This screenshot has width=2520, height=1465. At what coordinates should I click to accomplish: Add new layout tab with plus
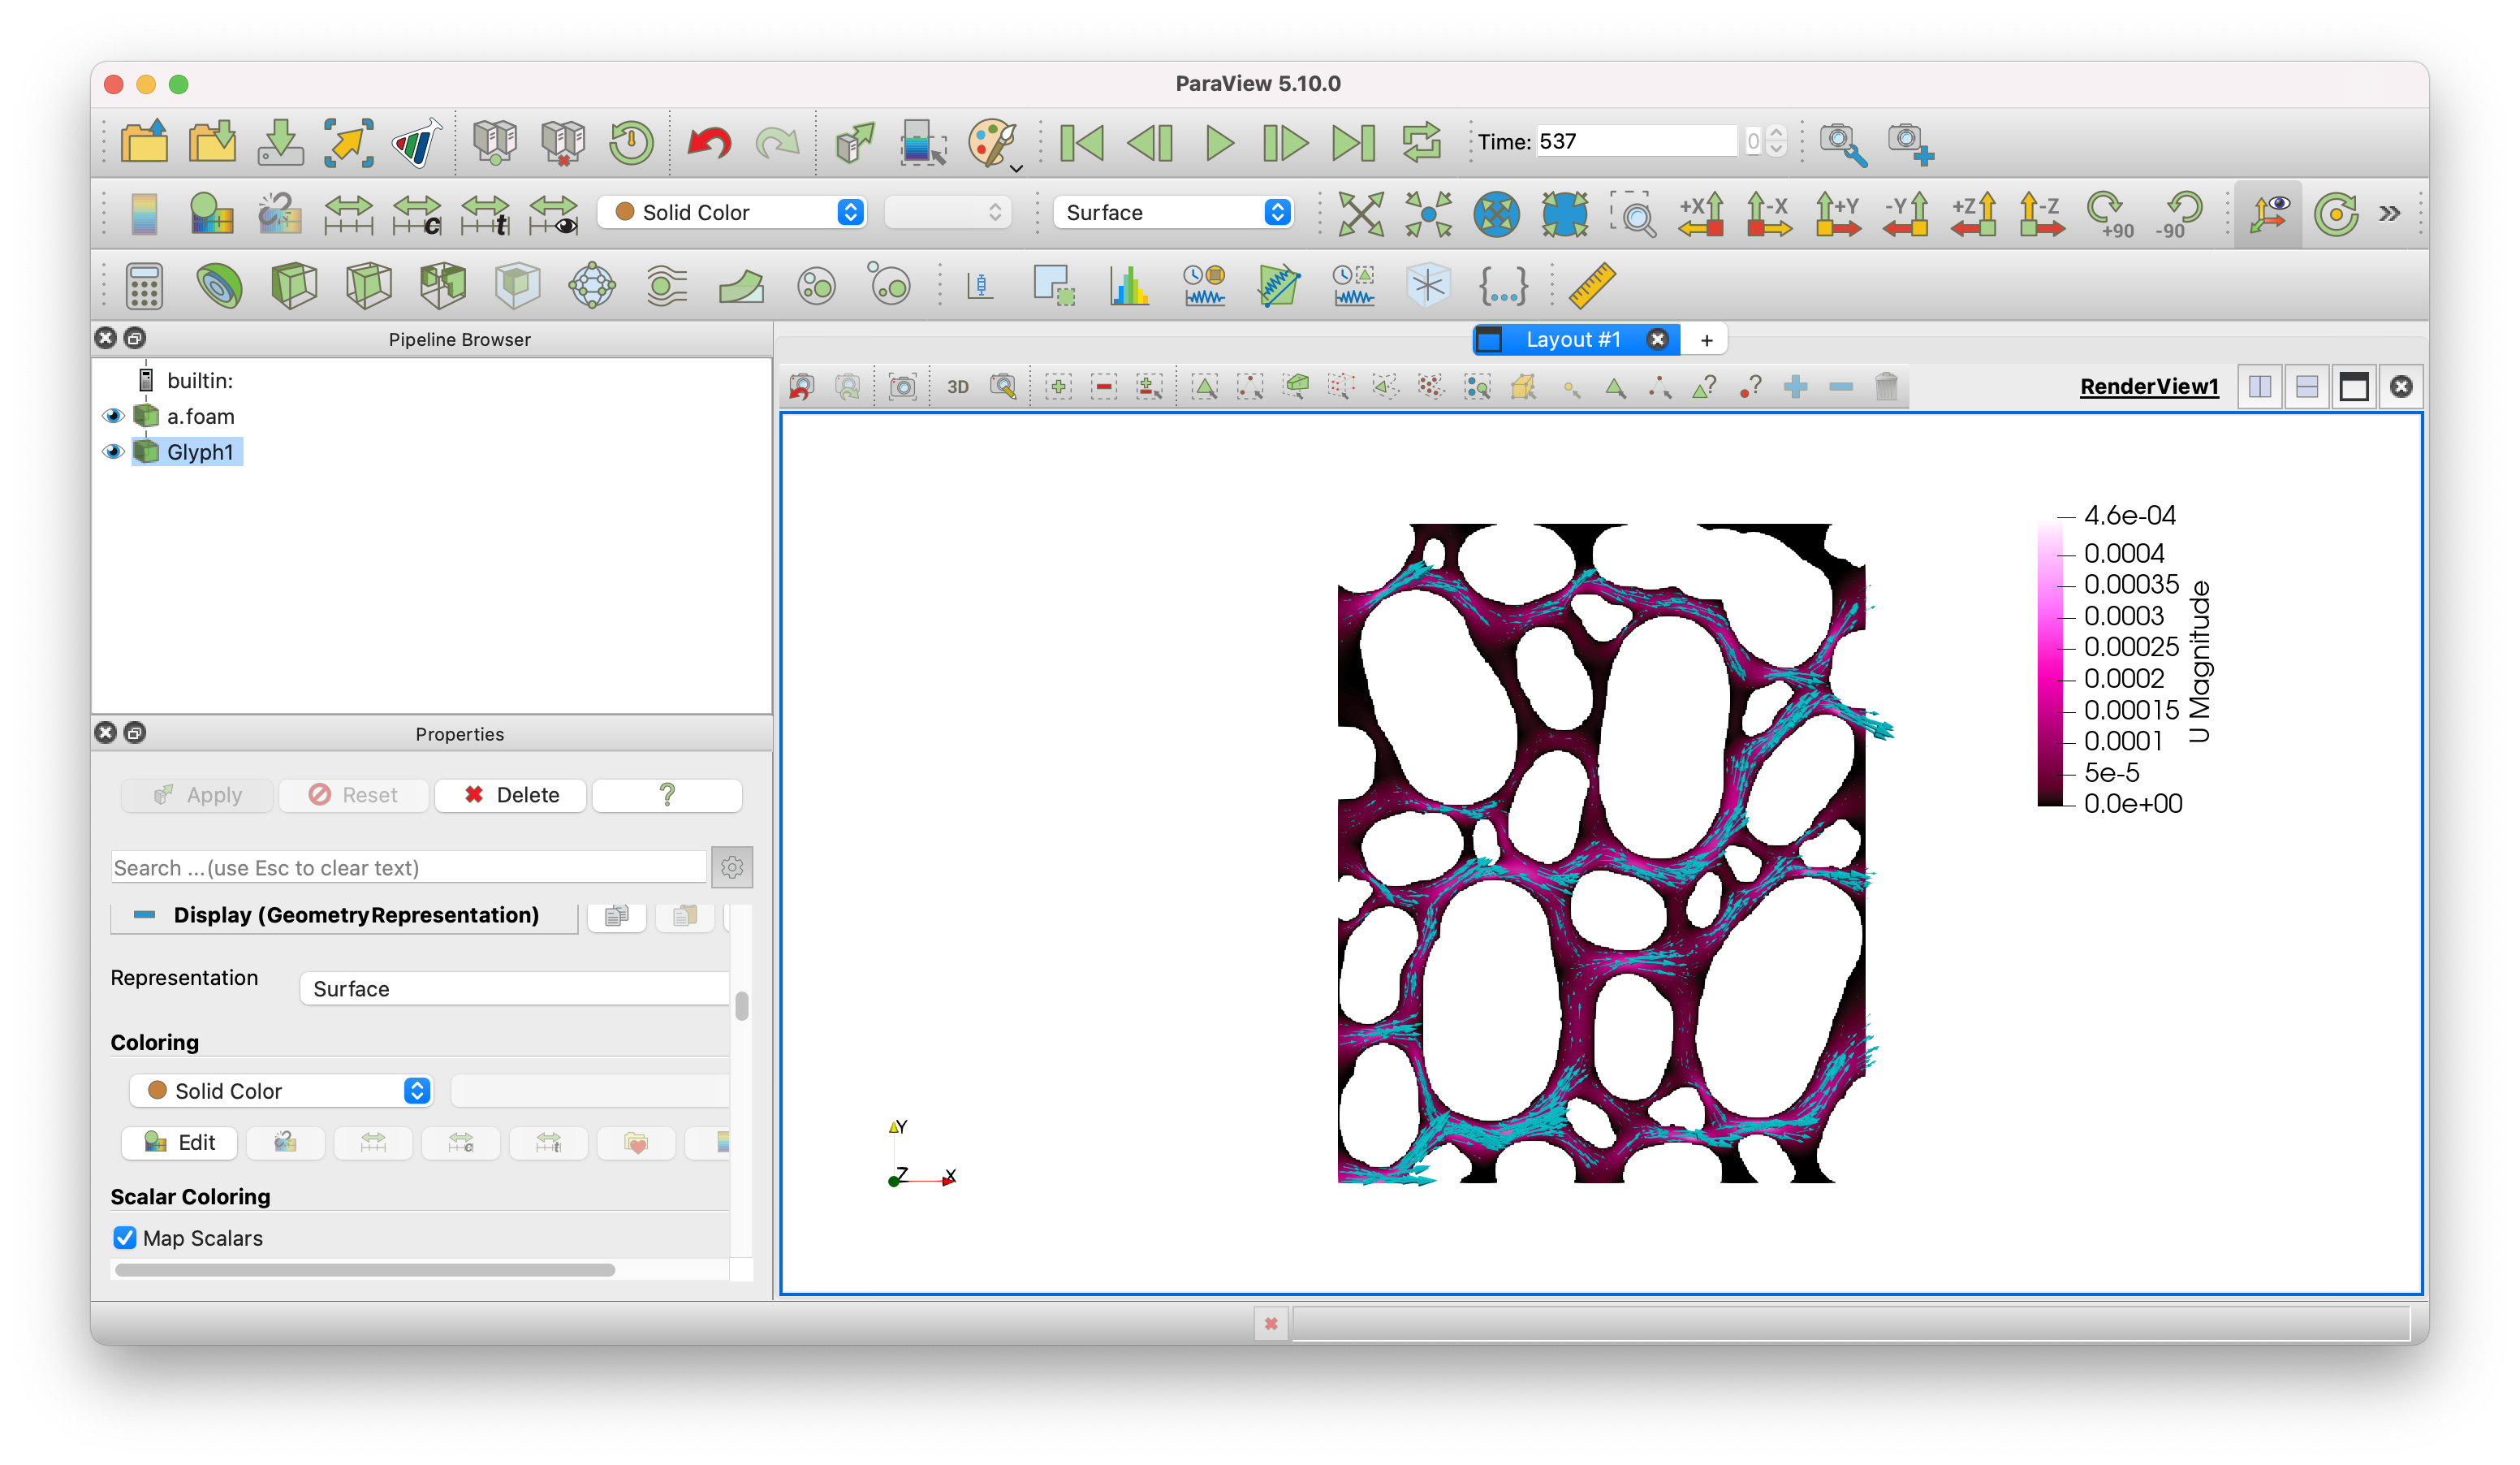1706,340
